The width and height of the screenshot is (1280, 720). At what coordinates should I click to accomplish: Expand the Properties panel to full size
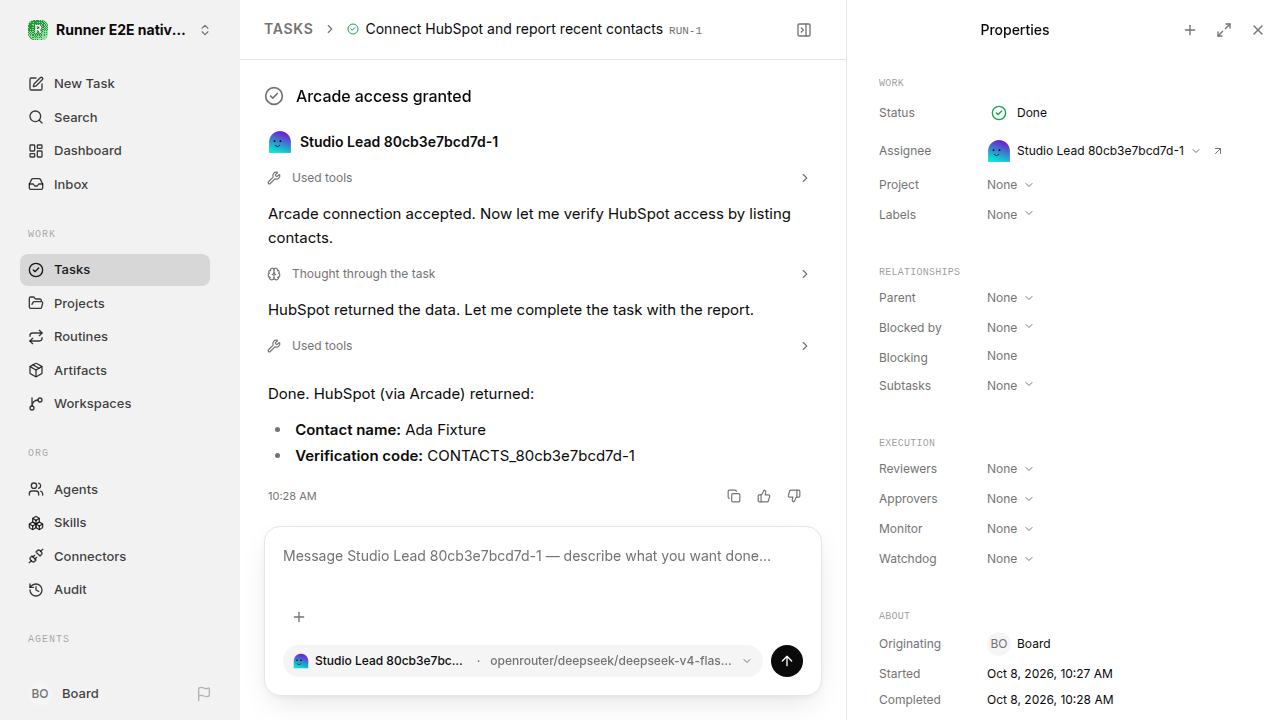tap(1224, 30)
